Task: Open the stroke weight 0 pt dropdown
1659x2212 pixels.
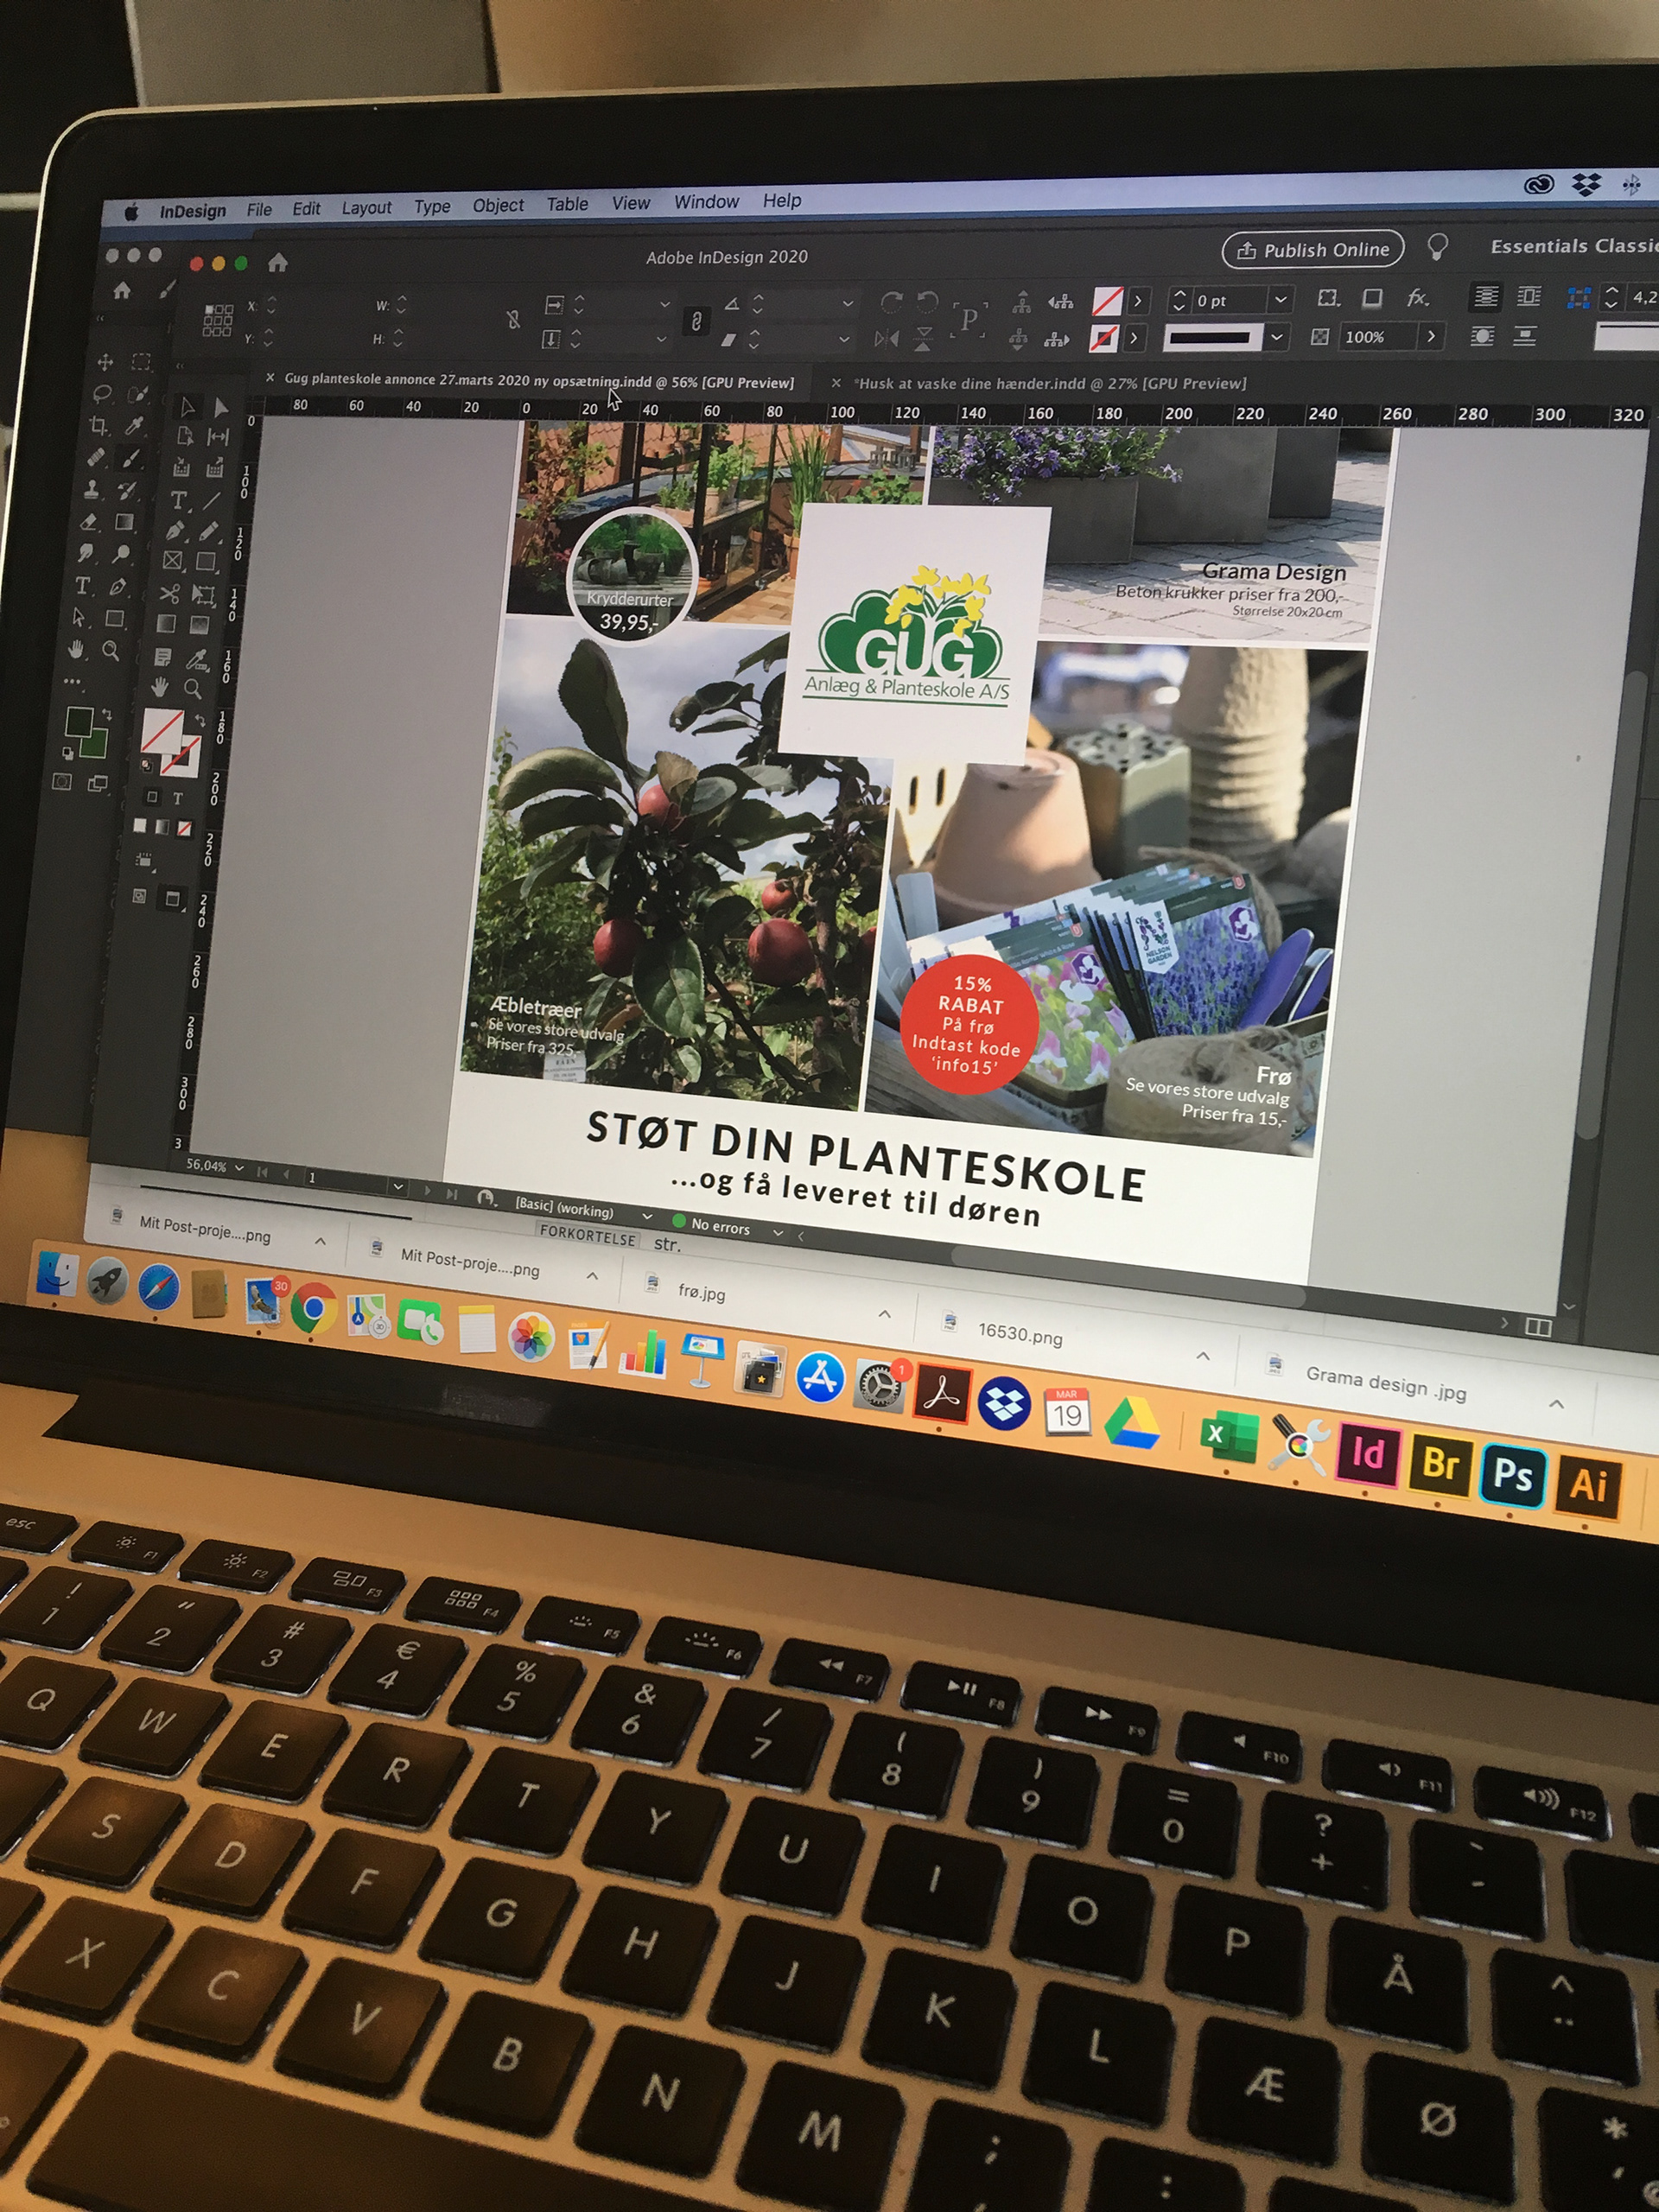Action: click(x=1280, y=299)
